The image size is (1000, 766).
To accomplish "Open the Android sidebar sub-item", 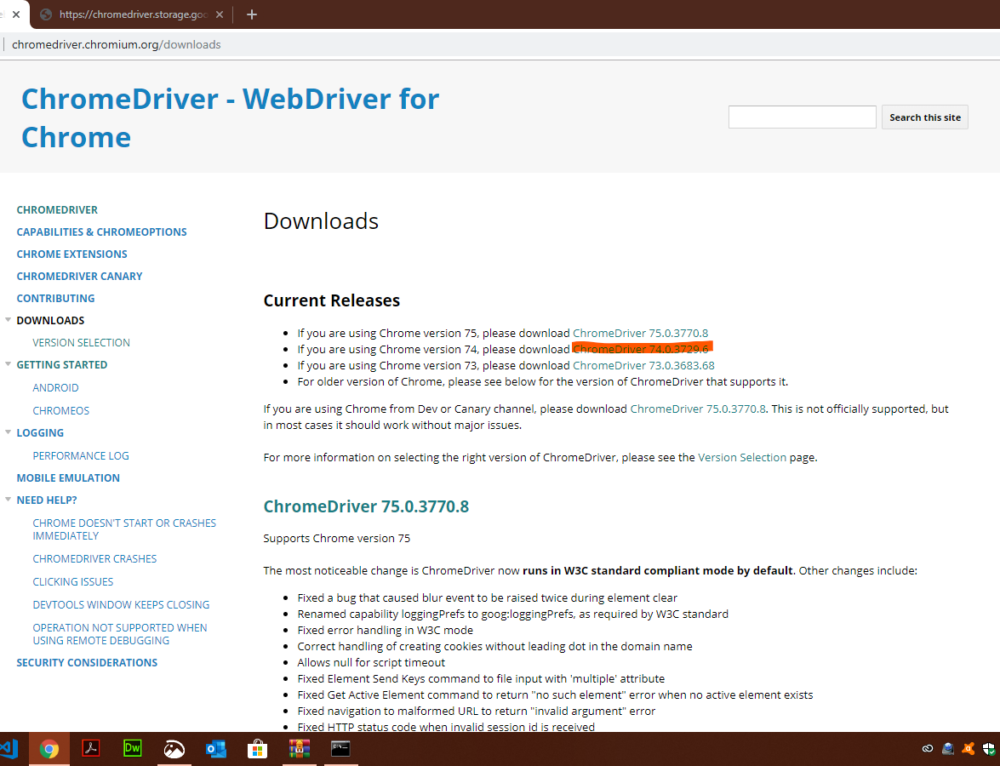I will (x=55, y=388).
